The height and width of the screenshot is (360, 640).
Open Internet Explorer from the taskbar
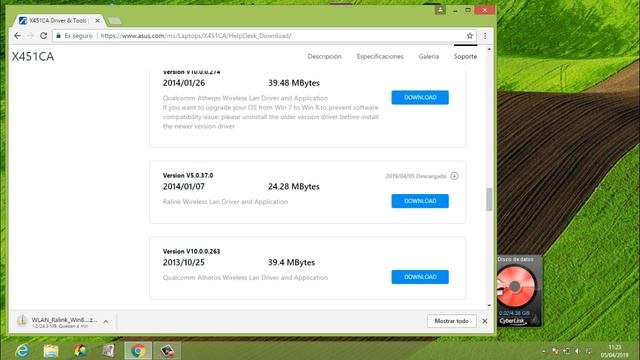tap(22, 351)
